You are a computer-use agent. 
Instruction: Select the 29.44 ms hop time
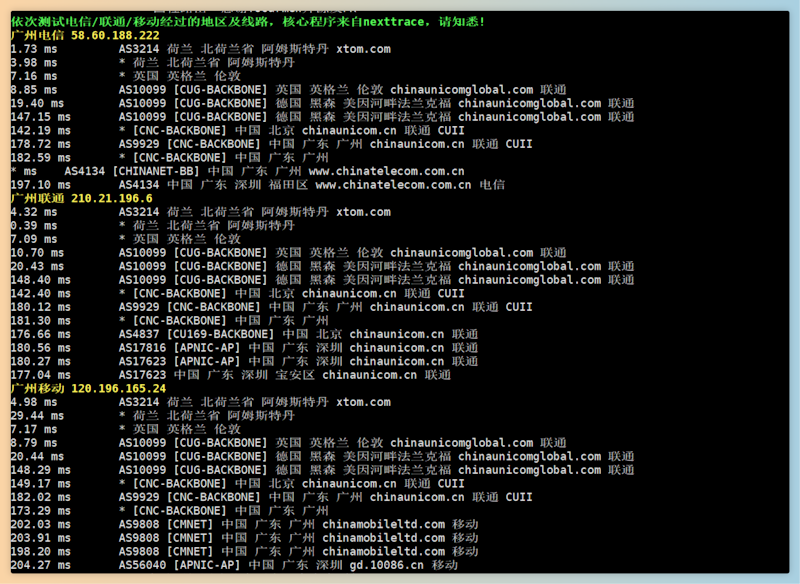coord(37,416)
